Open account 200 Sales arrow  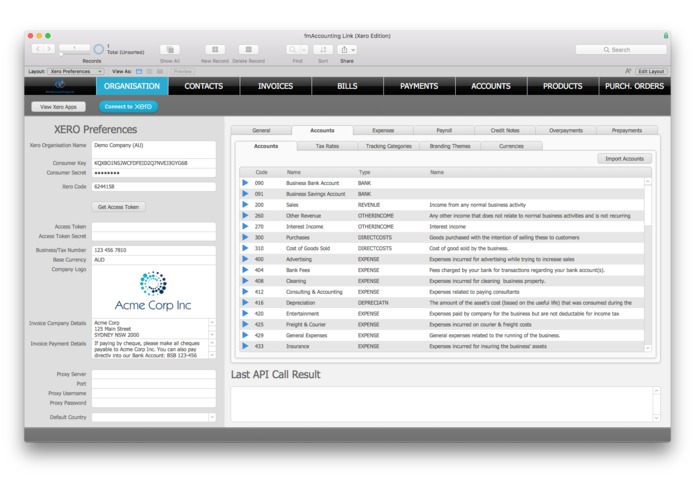point(245,205)
